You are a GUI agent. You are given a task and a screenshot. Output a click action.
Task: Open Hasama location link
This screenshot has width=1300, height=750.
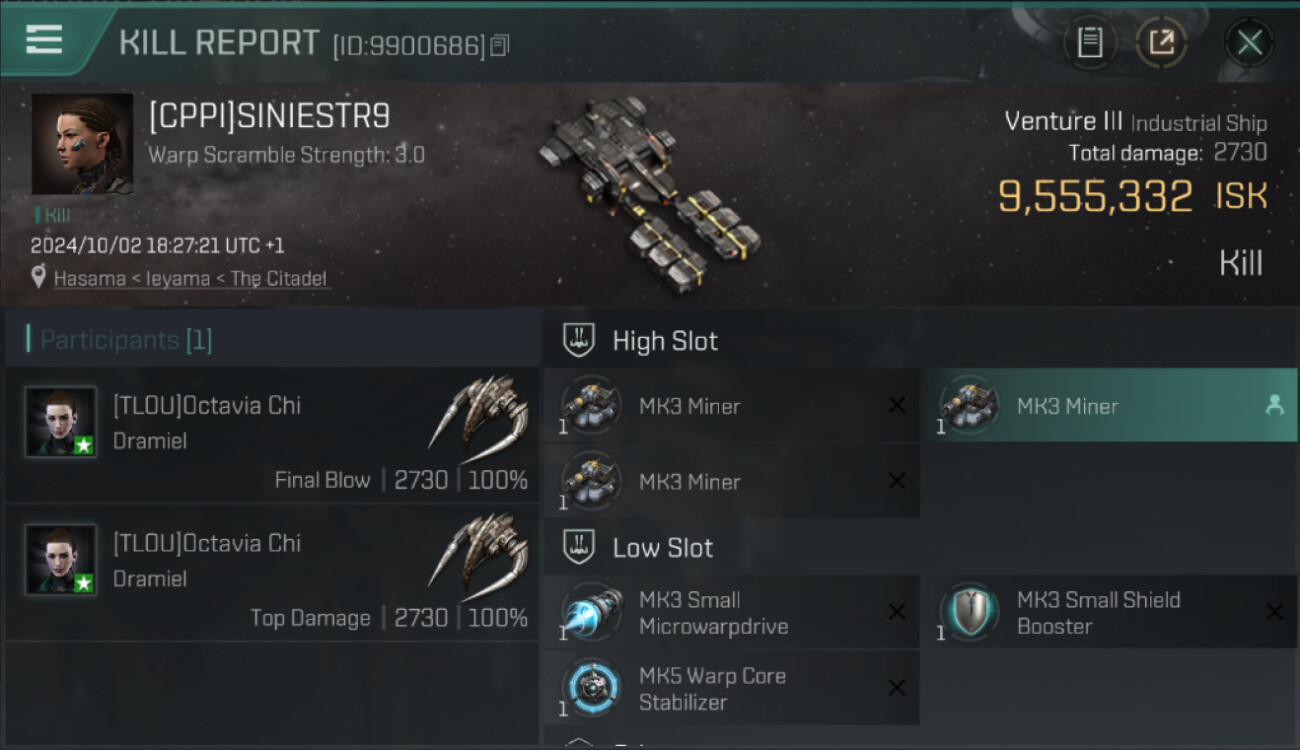89,279
